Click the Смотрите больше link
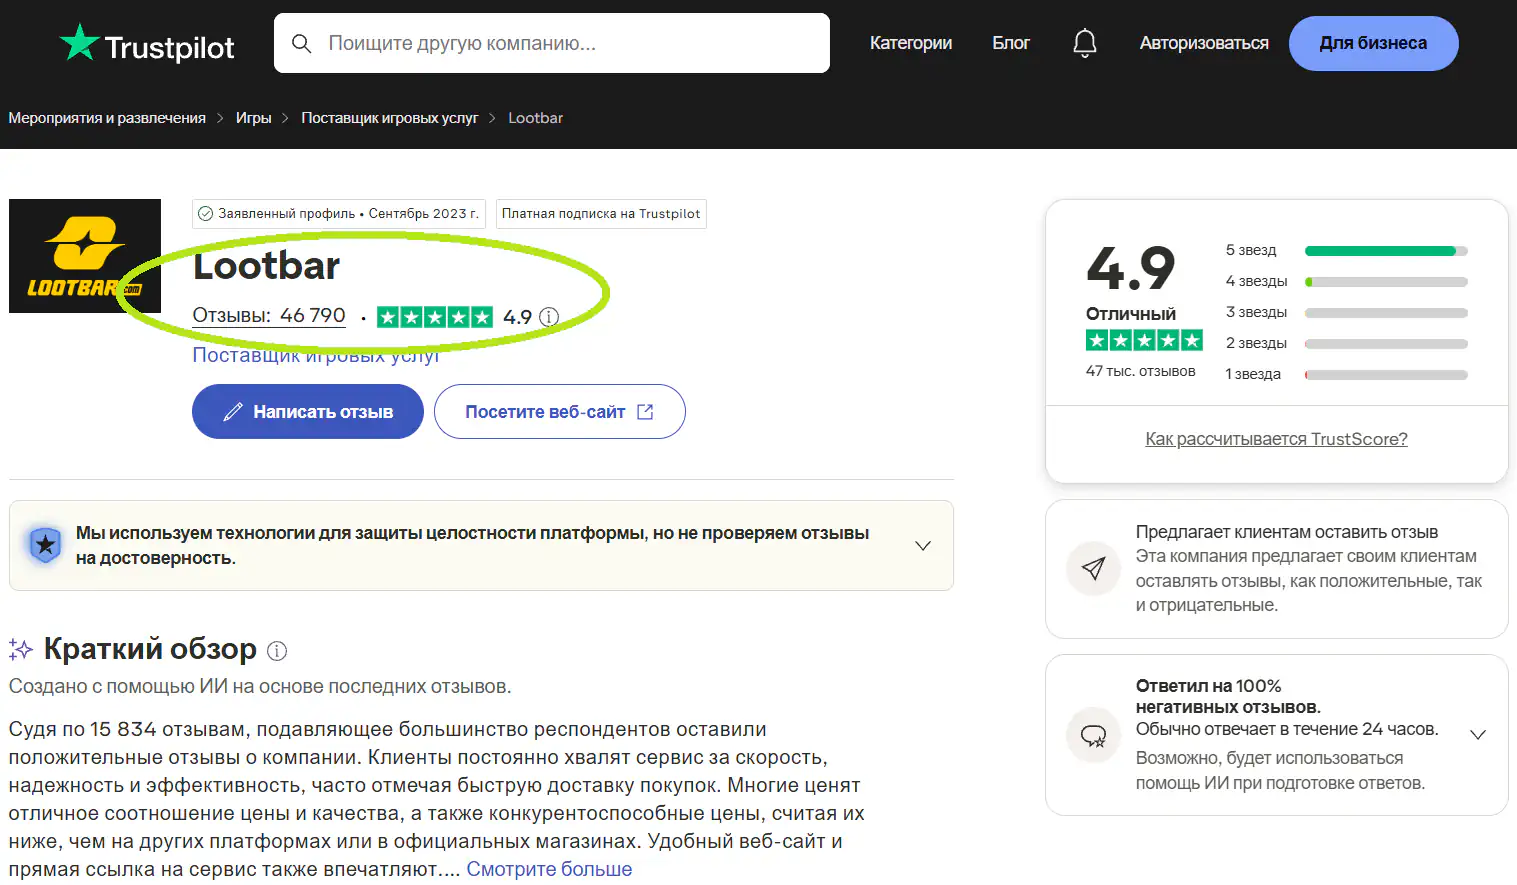 (549, 869)
